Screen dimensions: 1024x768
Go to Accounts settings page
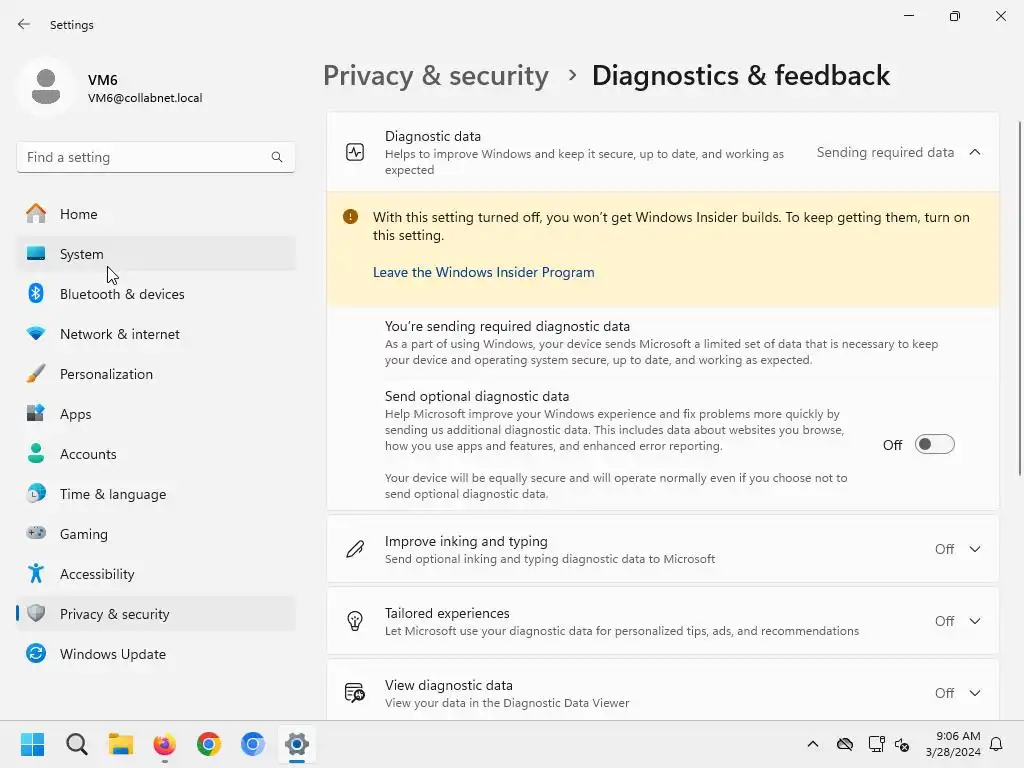pyautogui.click(x=88, y=454)
